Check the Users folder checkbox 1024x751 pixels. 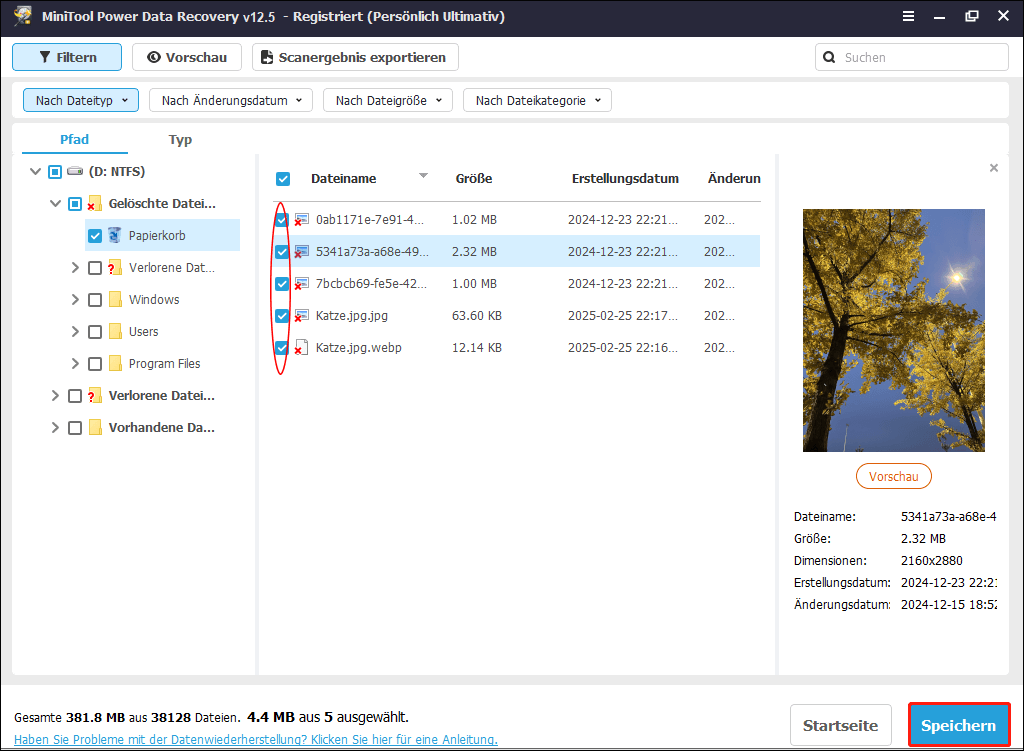(x=95, y=332)
